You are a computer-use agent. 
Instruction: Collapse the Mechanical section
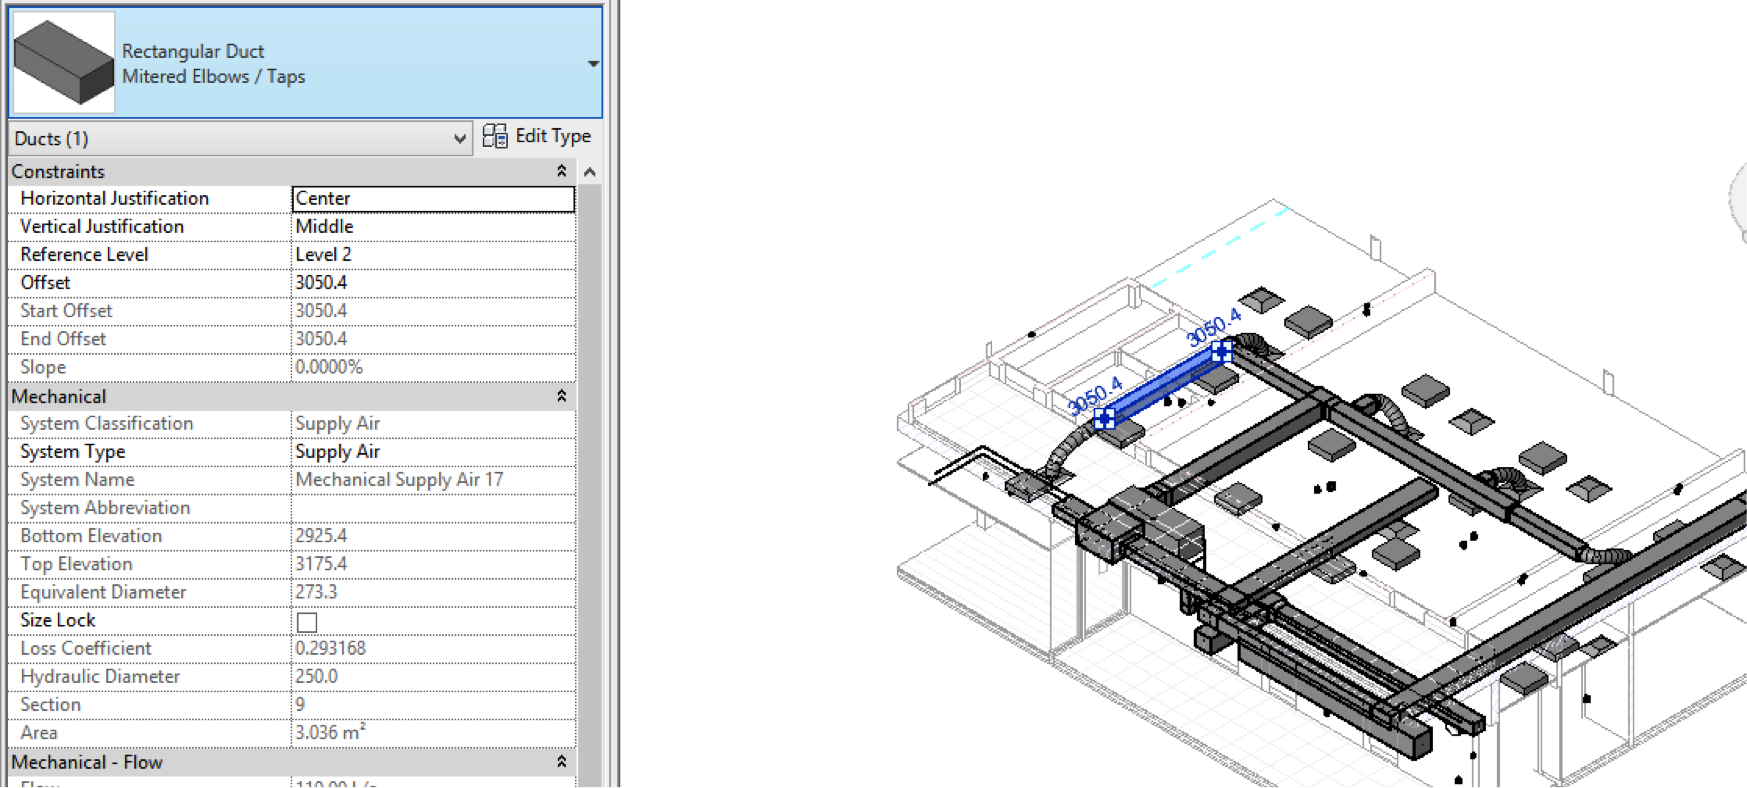(561, 396)
